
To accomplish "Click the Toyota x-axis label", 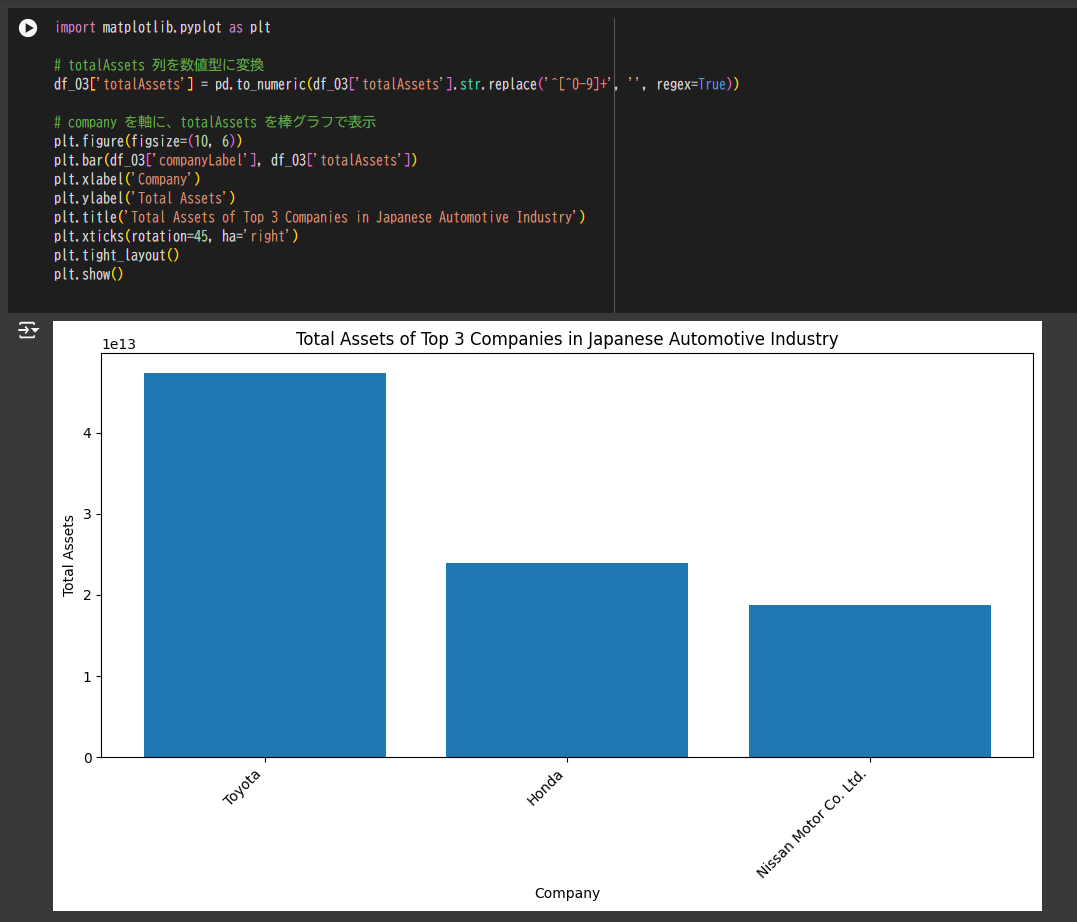I will [242, 787].
